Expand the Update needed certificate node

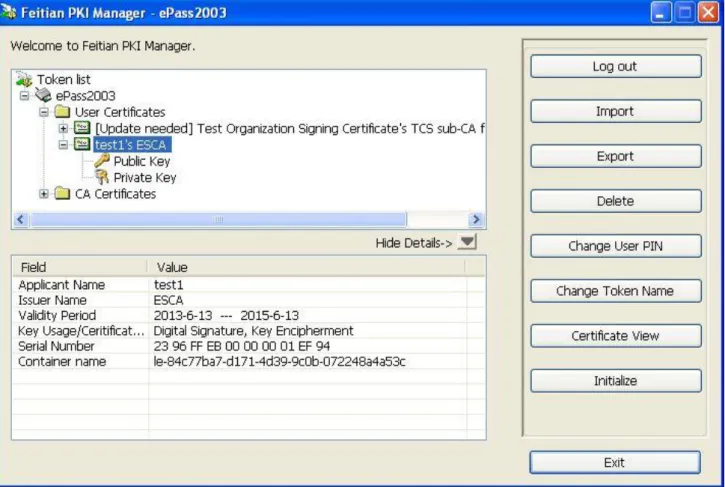63,128
